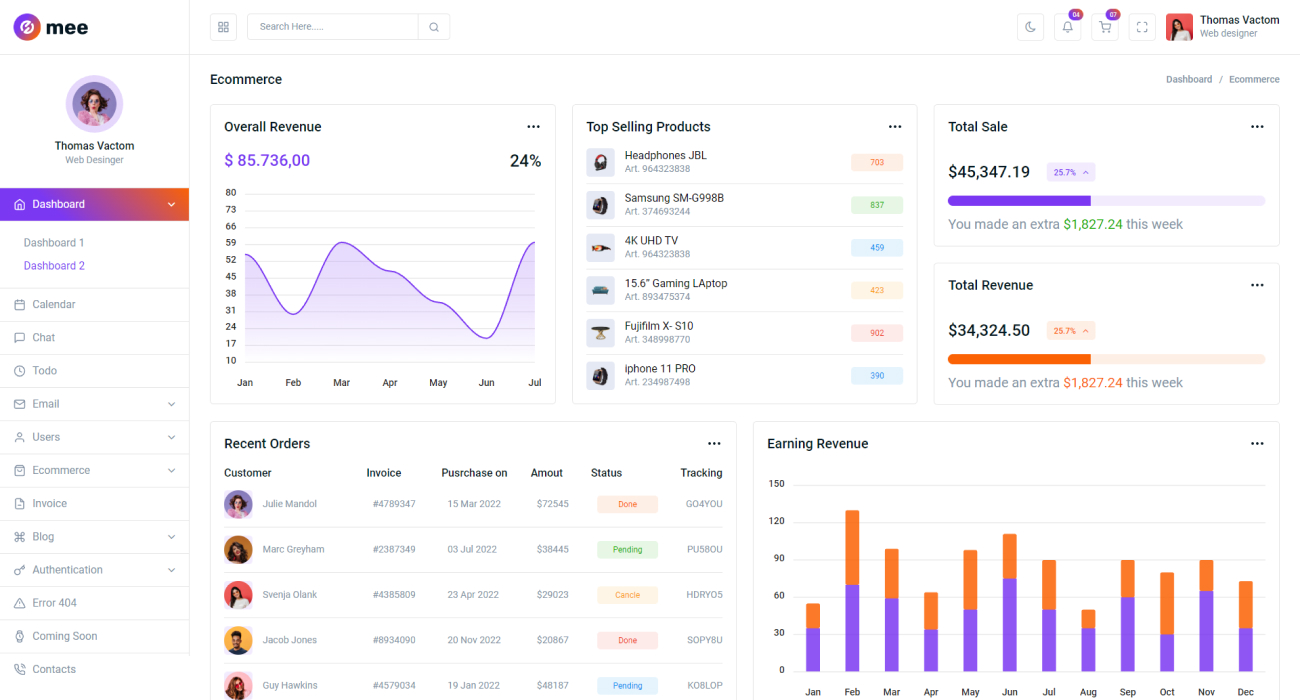Screen dimensions: 1300x700
Task: Open notifications bell icon
Action: coord(1067,27)
